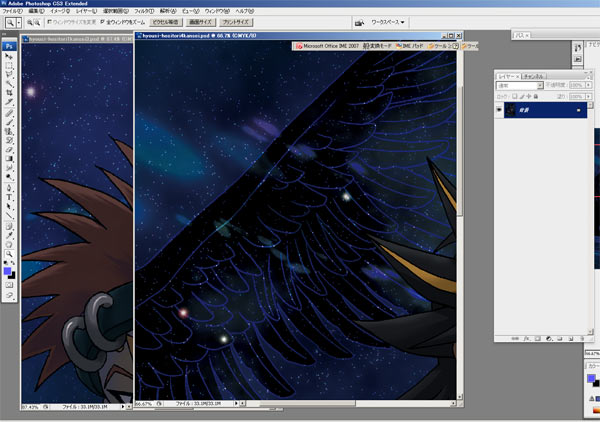Open the History panel icon in dock
Image resolution: width=600 pixels, height=422 pixels.
coord(578,48)
